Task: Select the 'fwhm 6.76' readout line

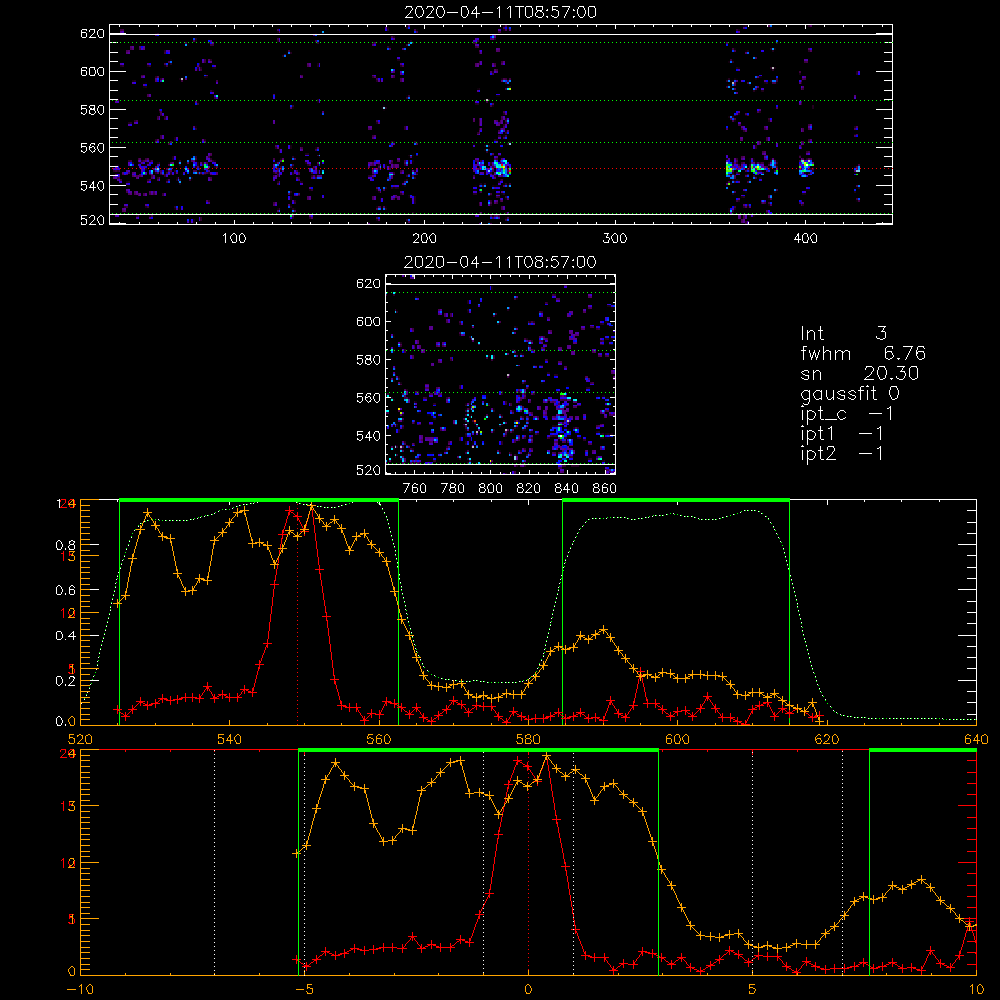Action: (x=863, y=353)
